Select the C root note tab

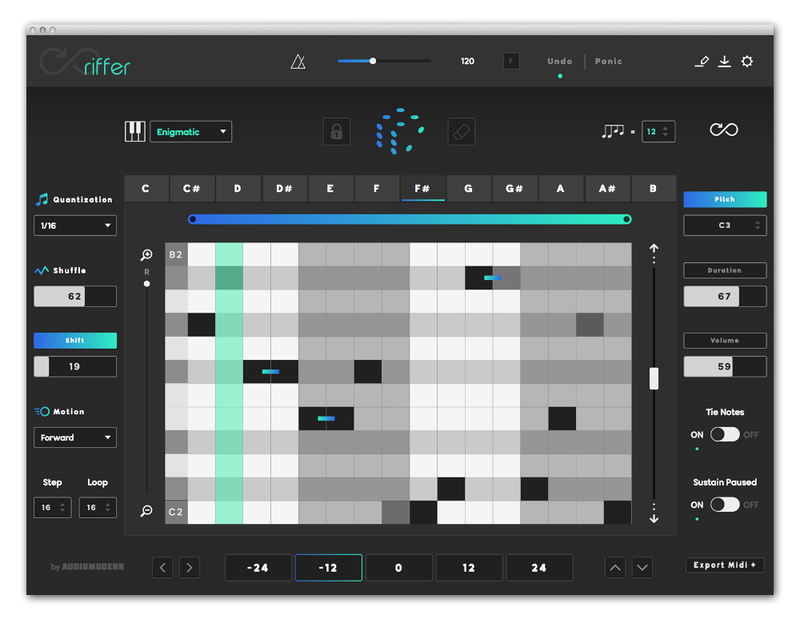[146, 188]
